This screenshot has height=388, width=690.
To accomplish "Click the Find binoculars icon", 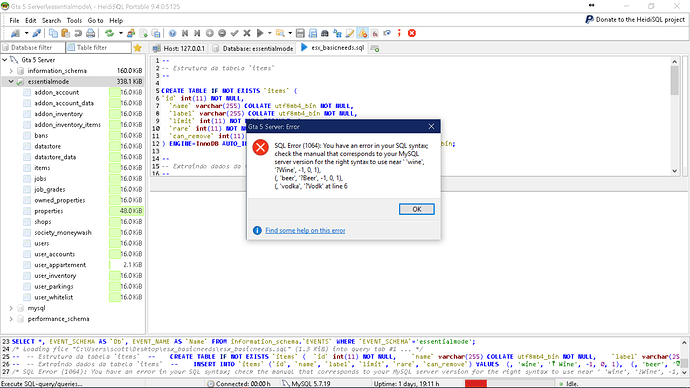I will [x=325, y=33].
